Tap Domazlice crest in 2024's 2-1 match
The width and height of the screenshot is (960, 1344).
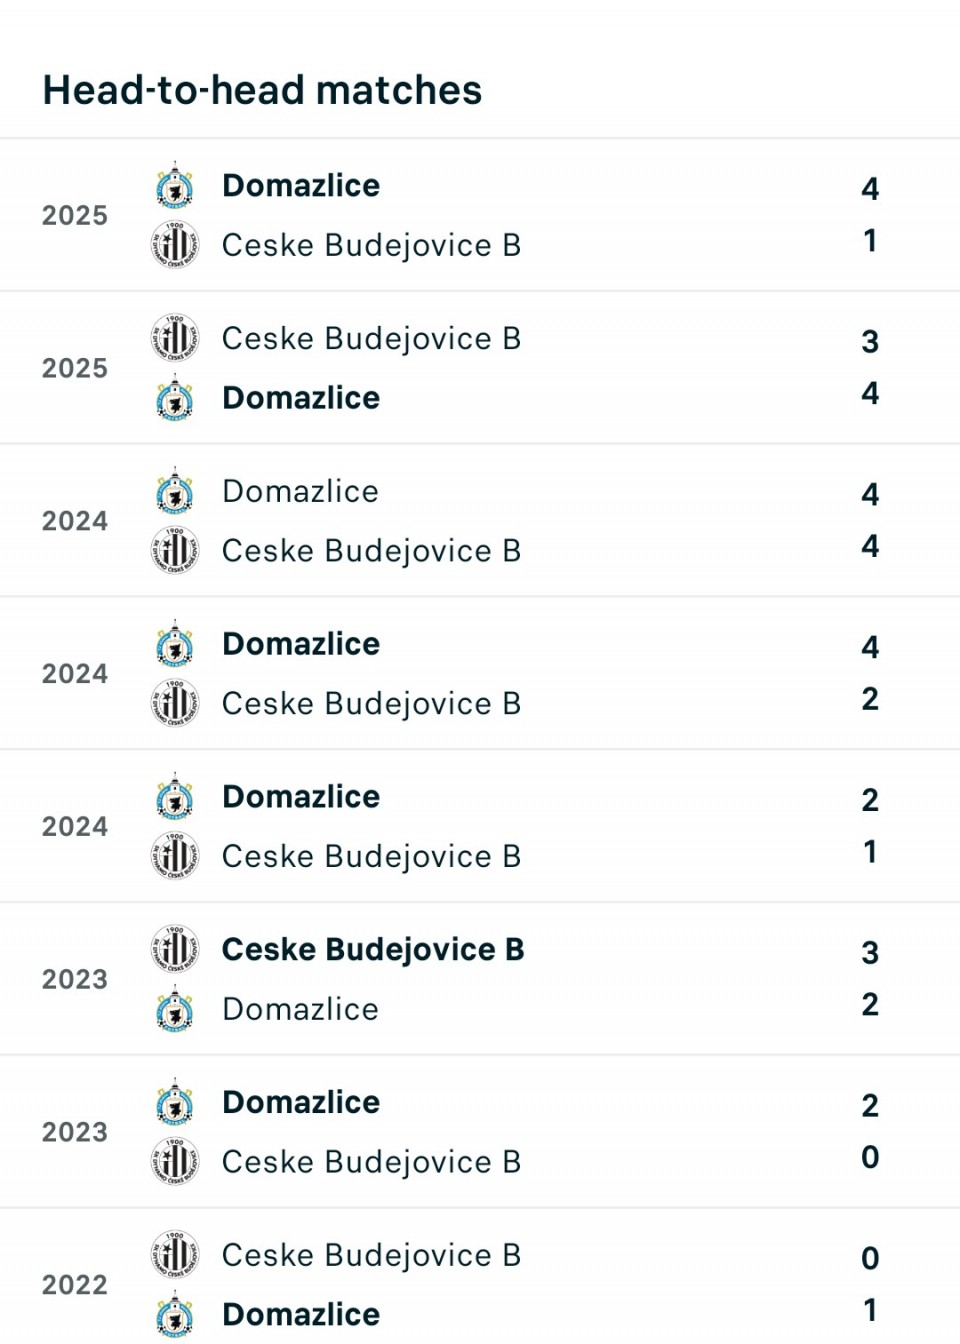click(x=175, y=797)
